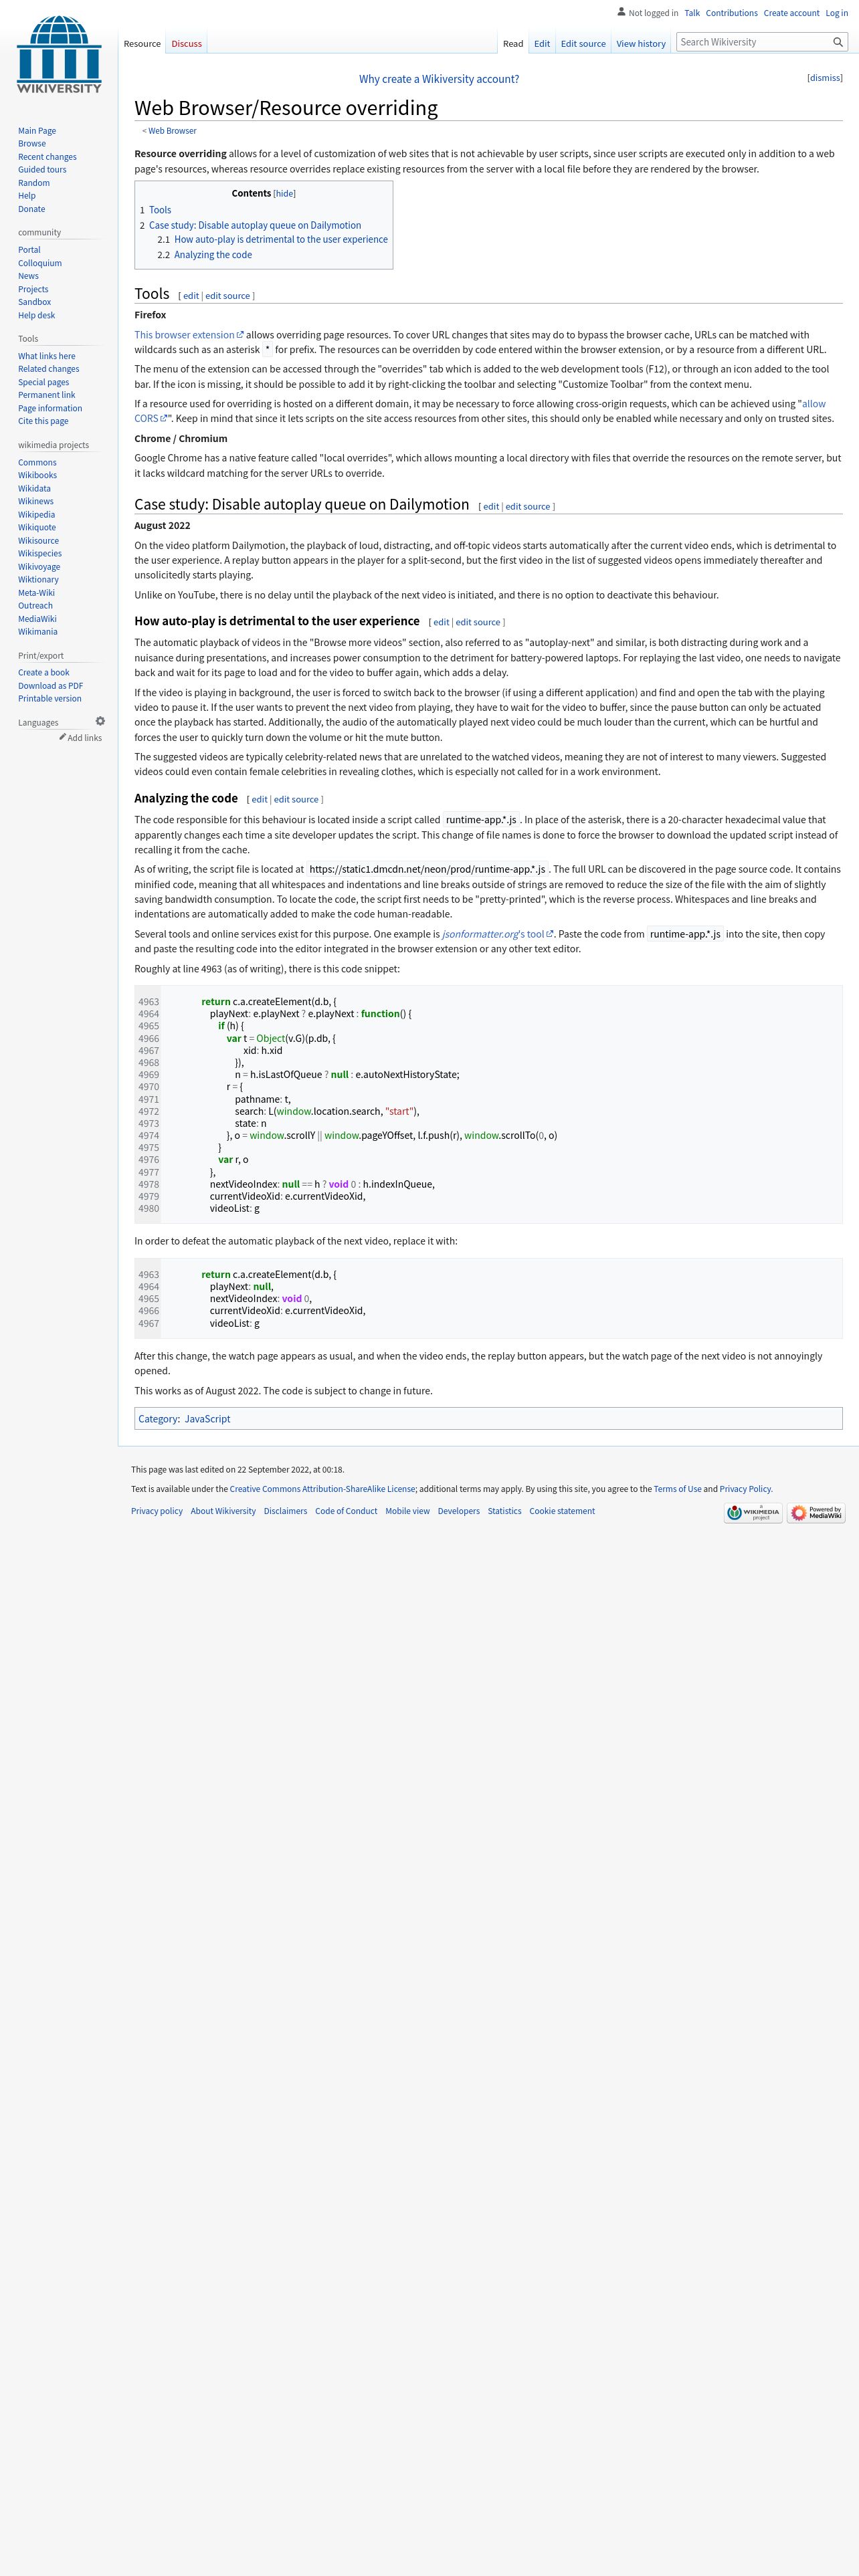Open Contributions link in header
The width and height of the screenshot is (859, 2576).
click(731, 13)
